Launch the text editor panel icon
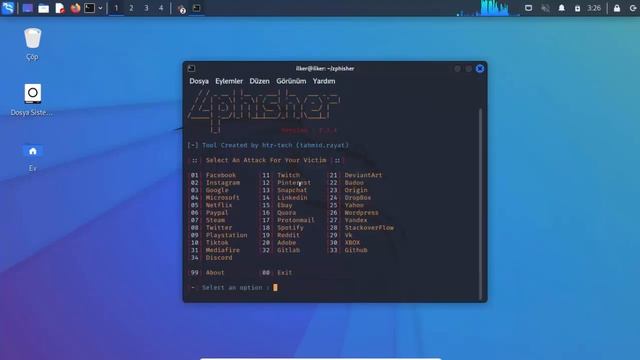 [x=60, y=8]
